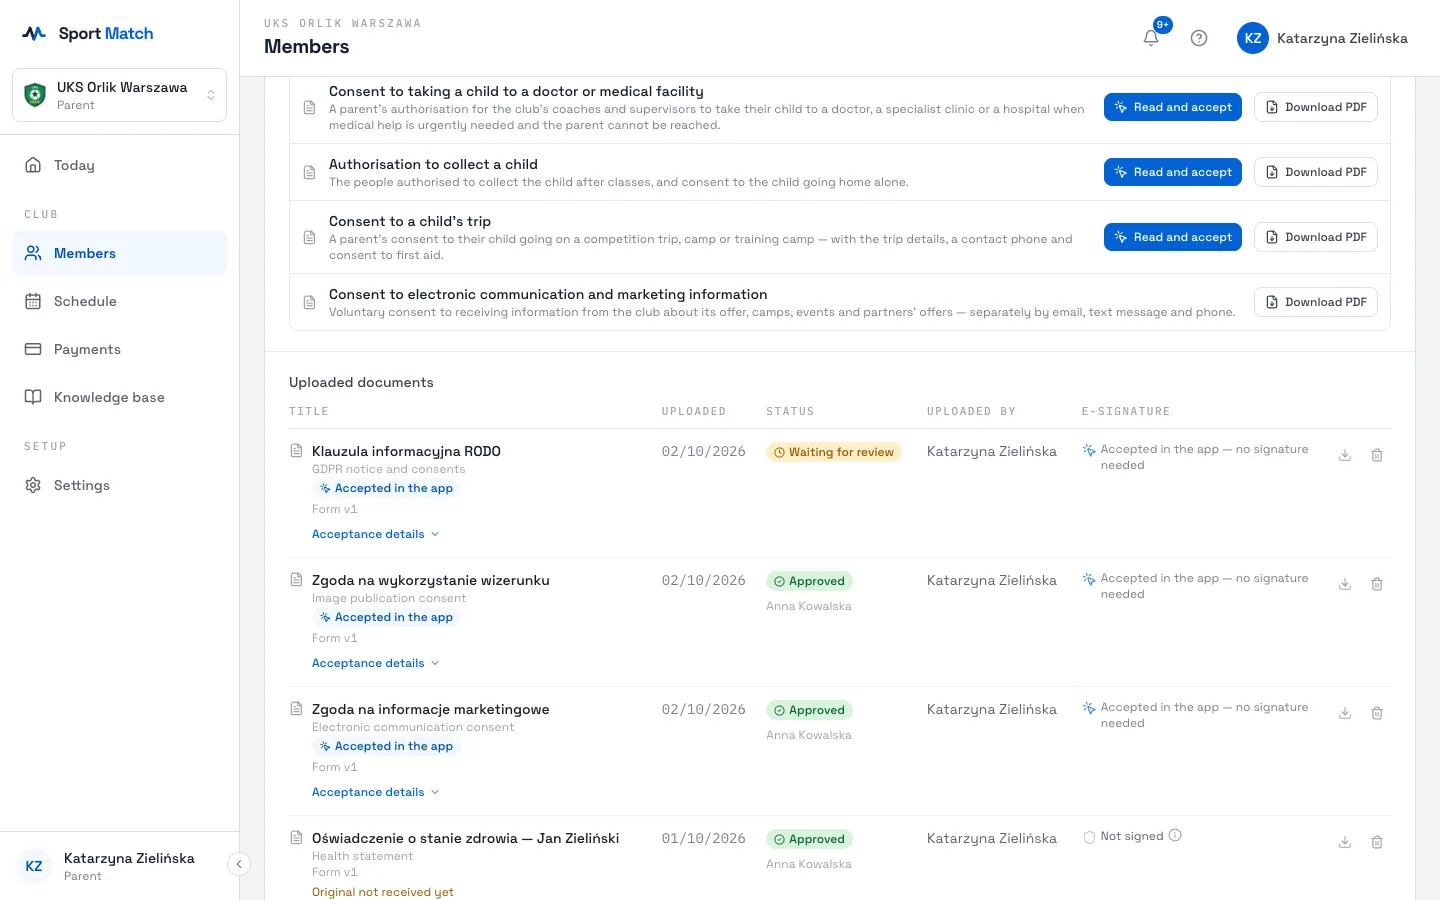Download the Klauzula informacyjna RODO document

[x=1345, y=455]
